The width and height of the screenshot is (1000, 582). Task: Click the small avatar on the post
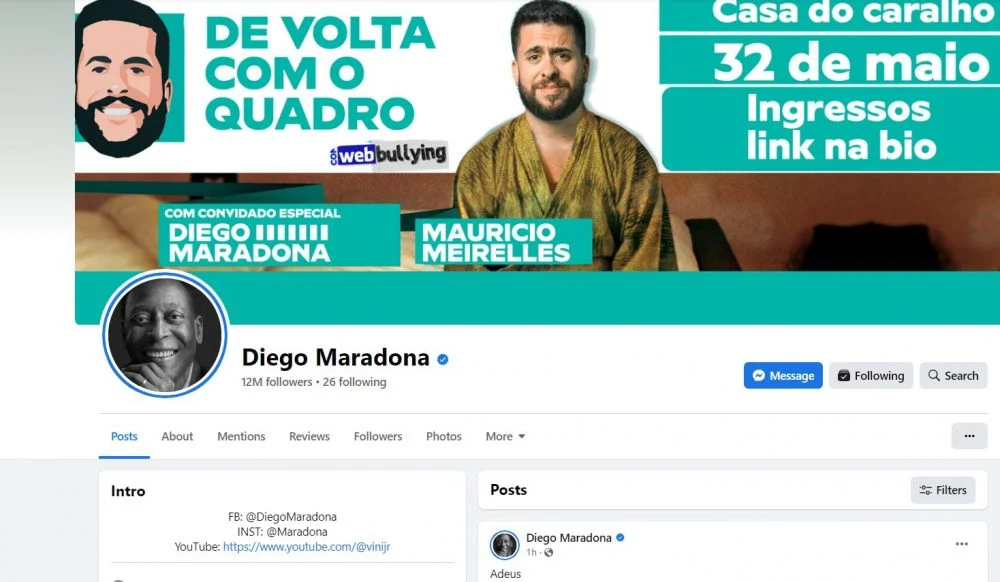[504, 545]
